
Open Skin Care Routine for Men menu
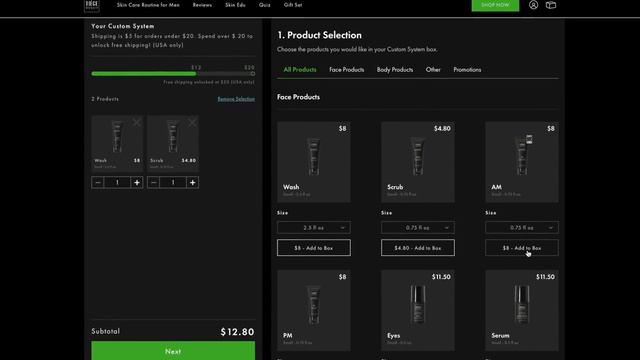click(x=148, y=5)
